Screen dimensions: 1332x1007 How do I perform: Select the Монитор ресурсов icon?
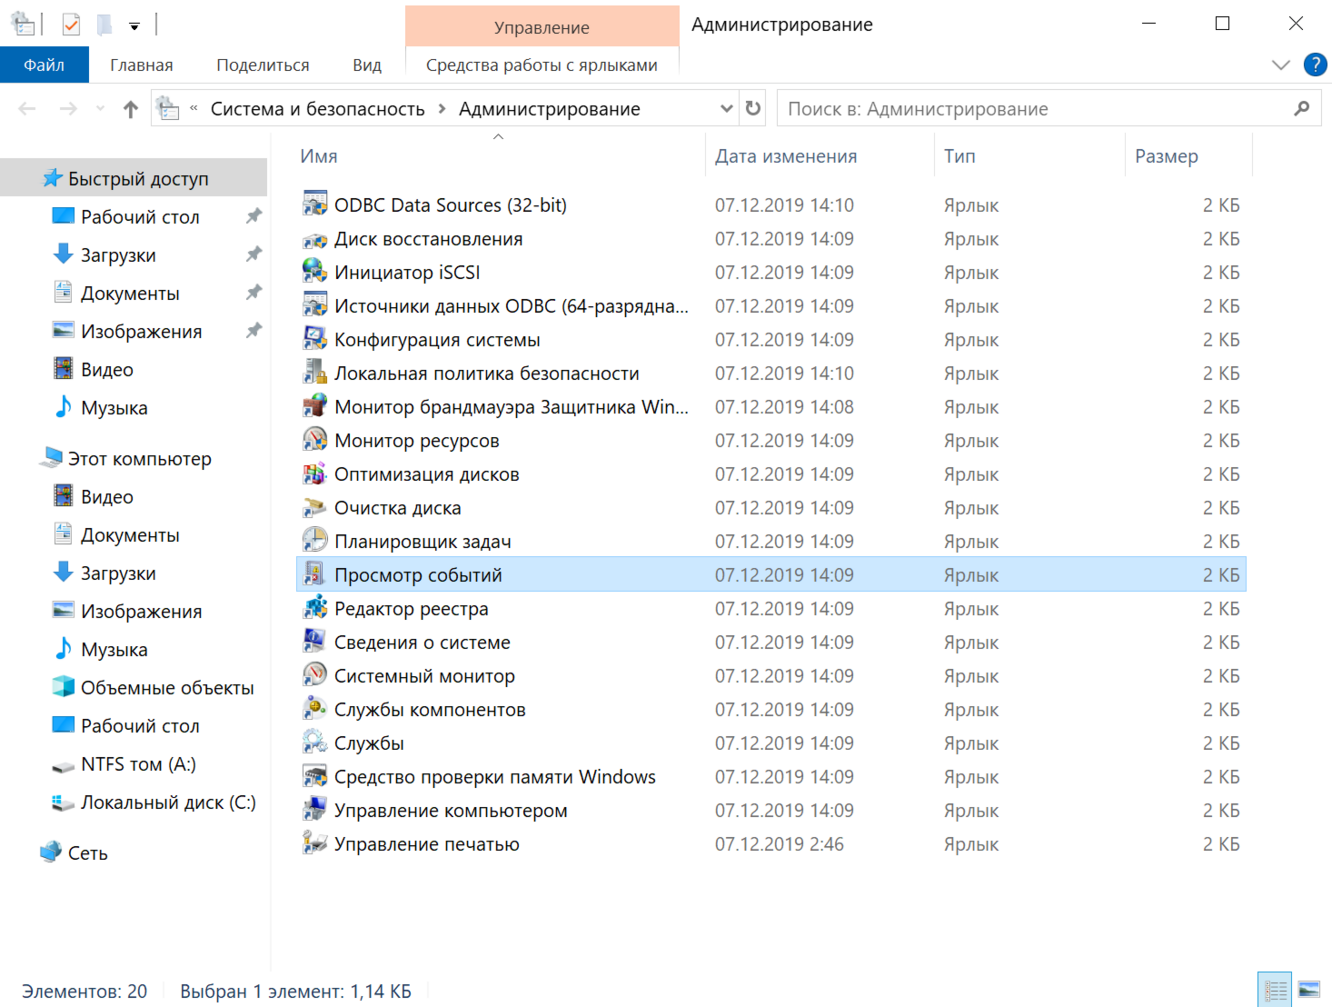(315, 440)
